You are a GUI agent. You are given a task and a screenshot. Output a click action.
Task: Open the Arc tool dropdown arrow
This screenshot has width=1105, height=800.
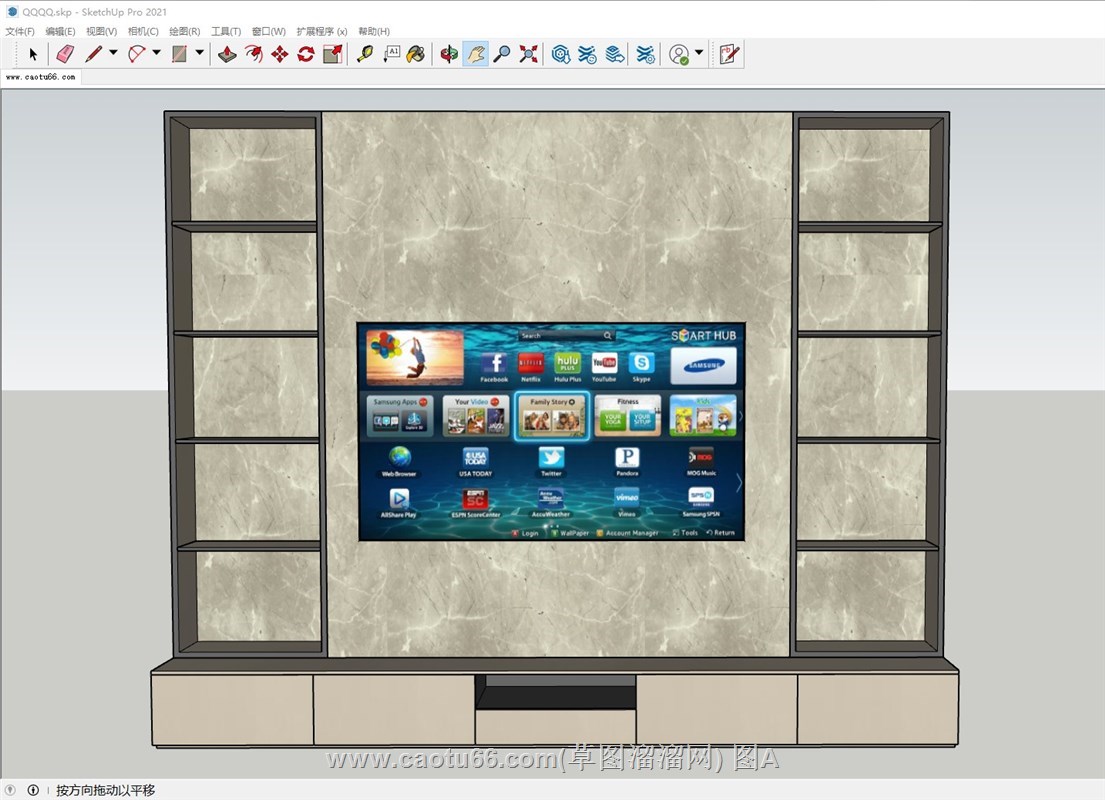pyautogui.click(x=156, y=54)
